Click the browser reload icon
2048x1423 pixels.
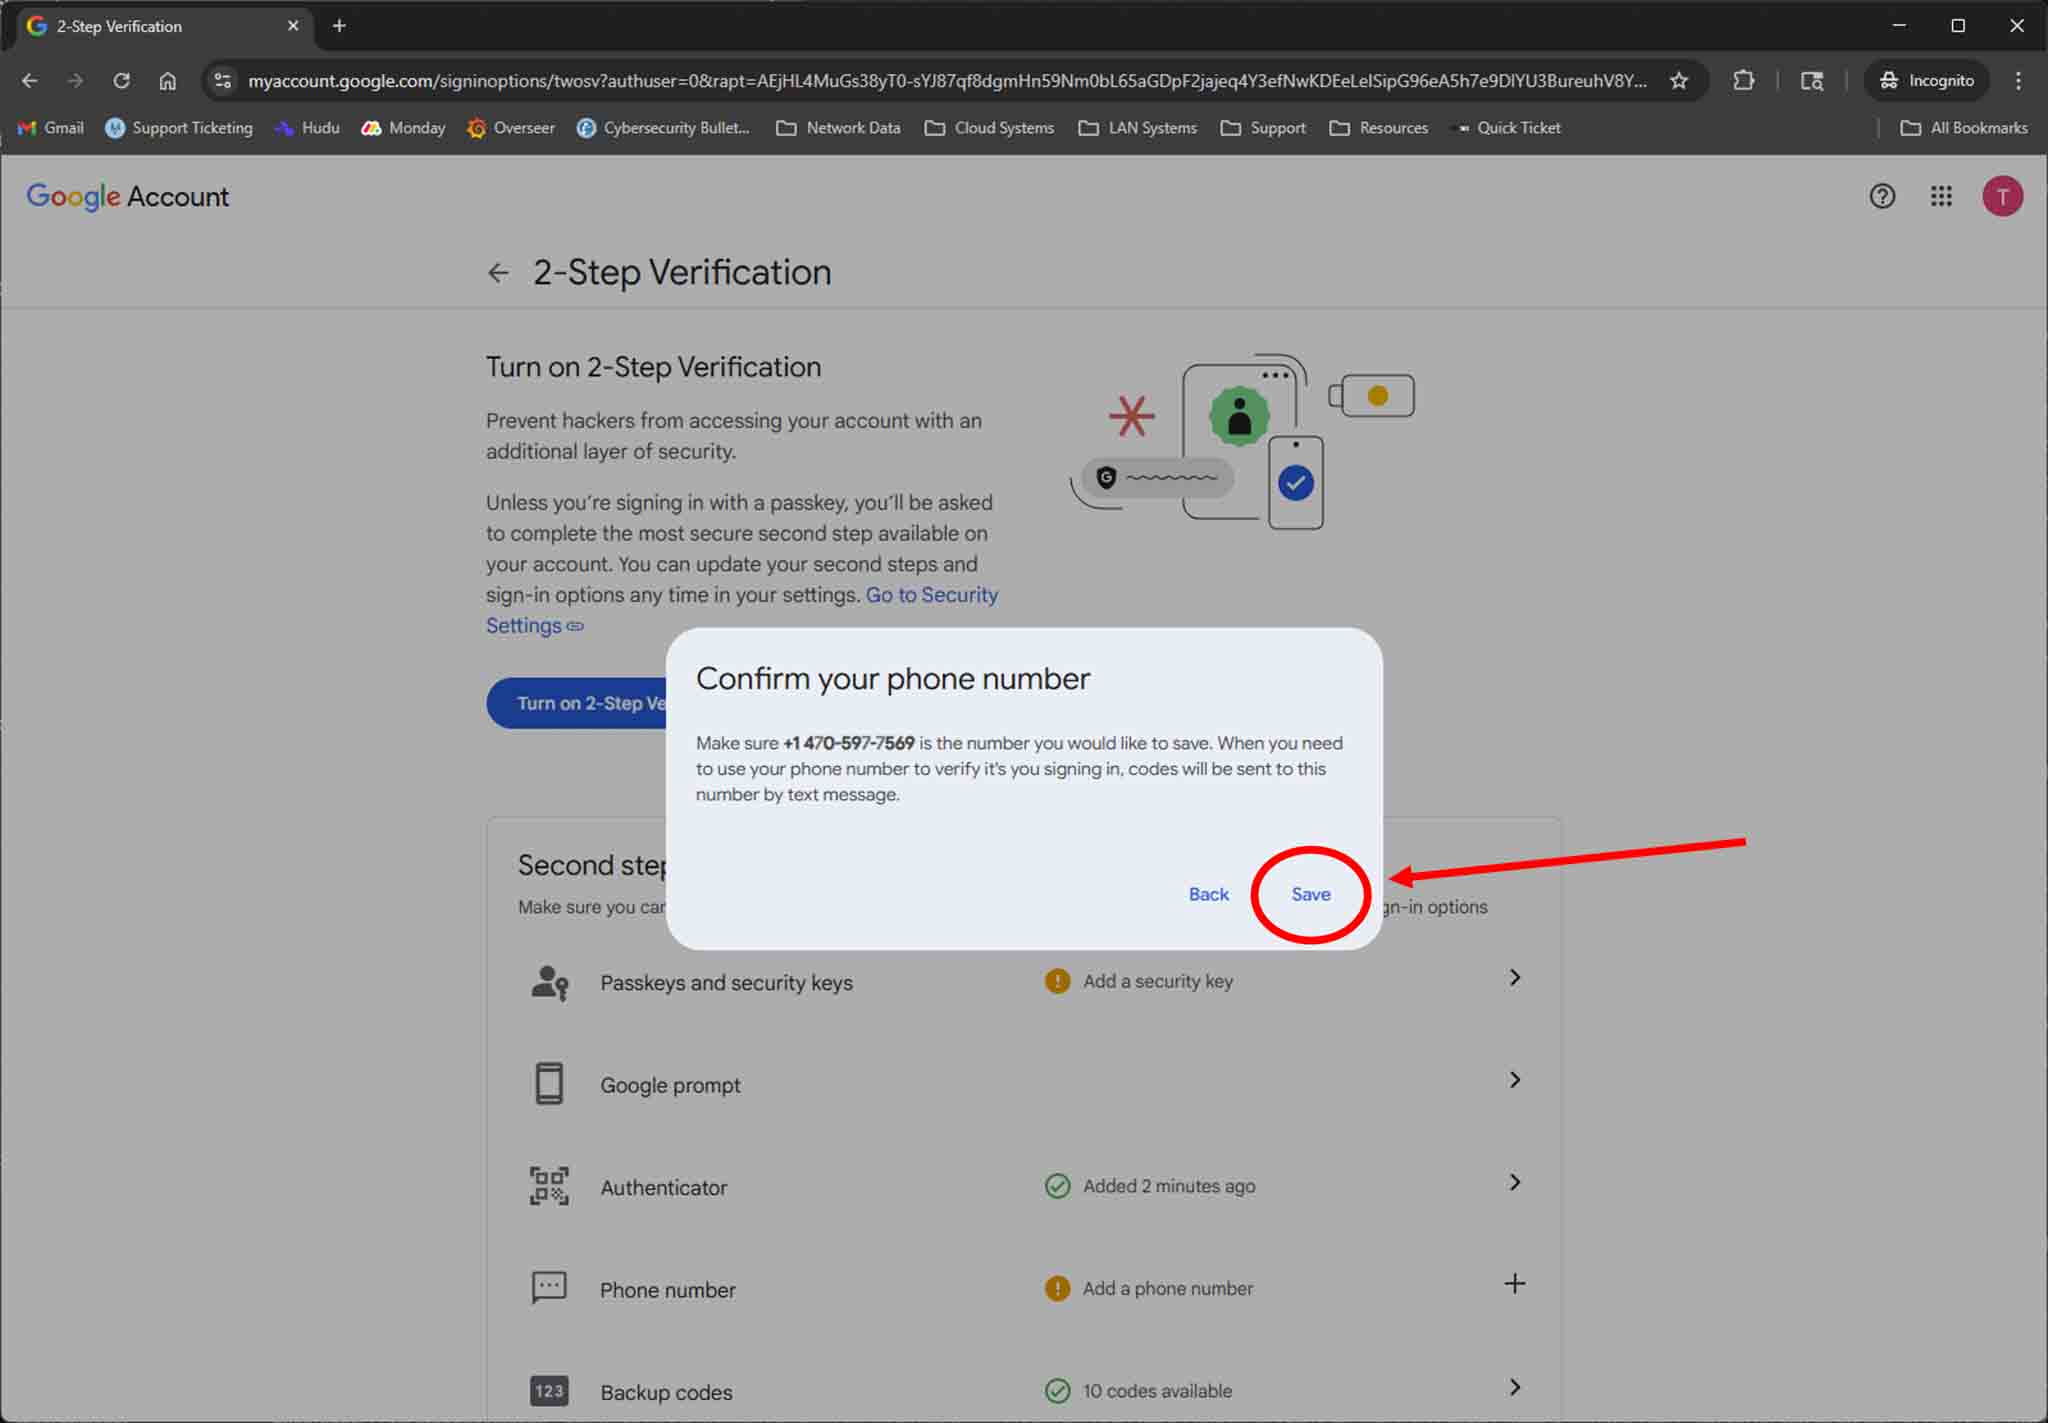pyautogui.click(x=121, y=81)
